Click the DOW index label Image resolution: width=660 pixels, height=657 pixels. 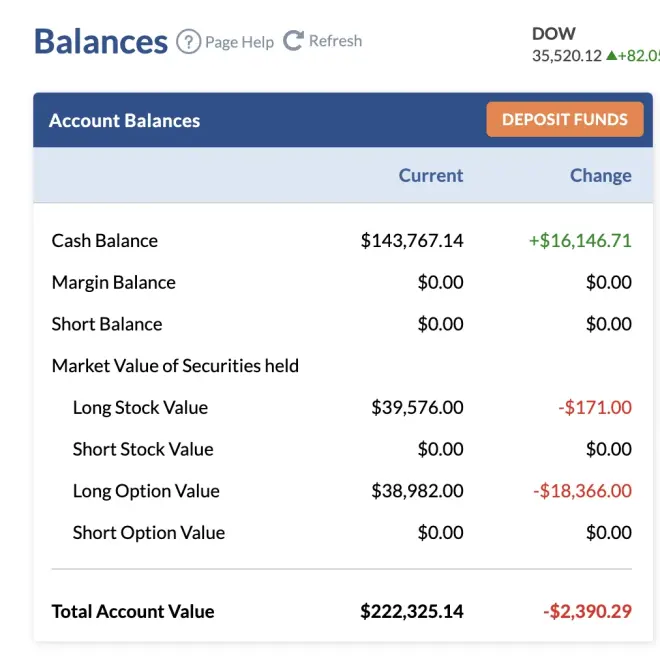click(x=554, y=34)
